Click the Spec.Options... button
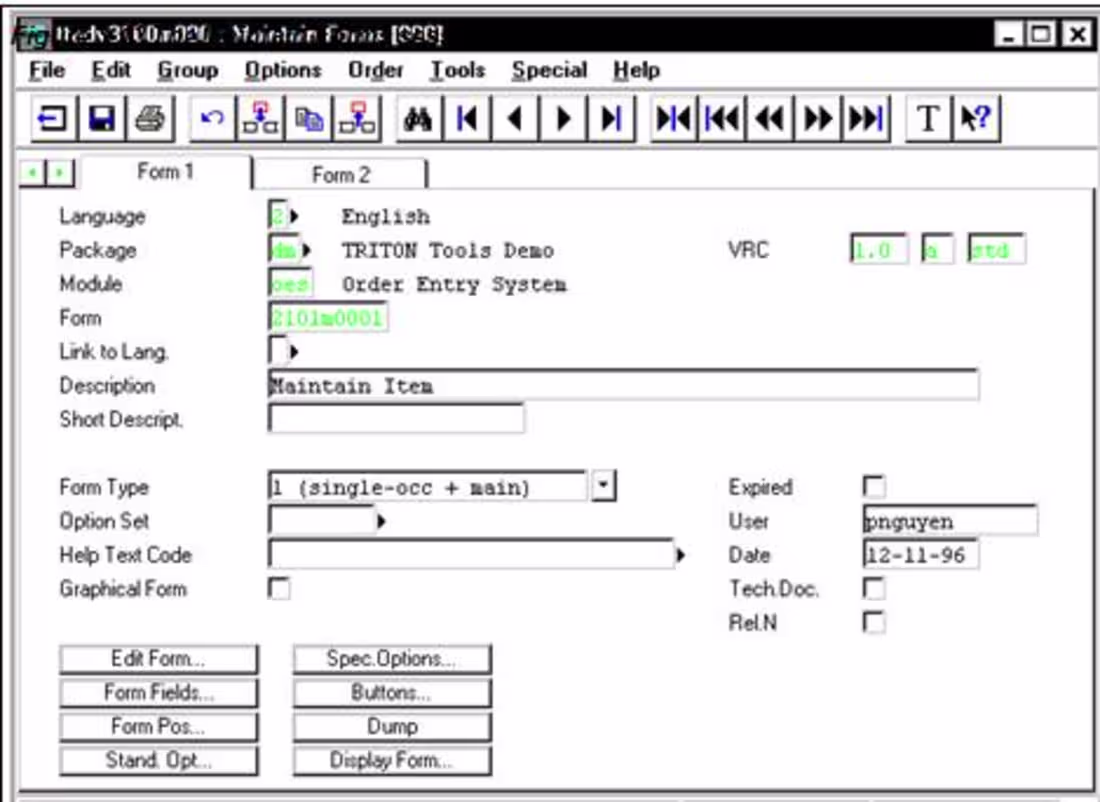The width and height of the screenshot is (1100, 802). pyautogui.click(x=391, y=659)
